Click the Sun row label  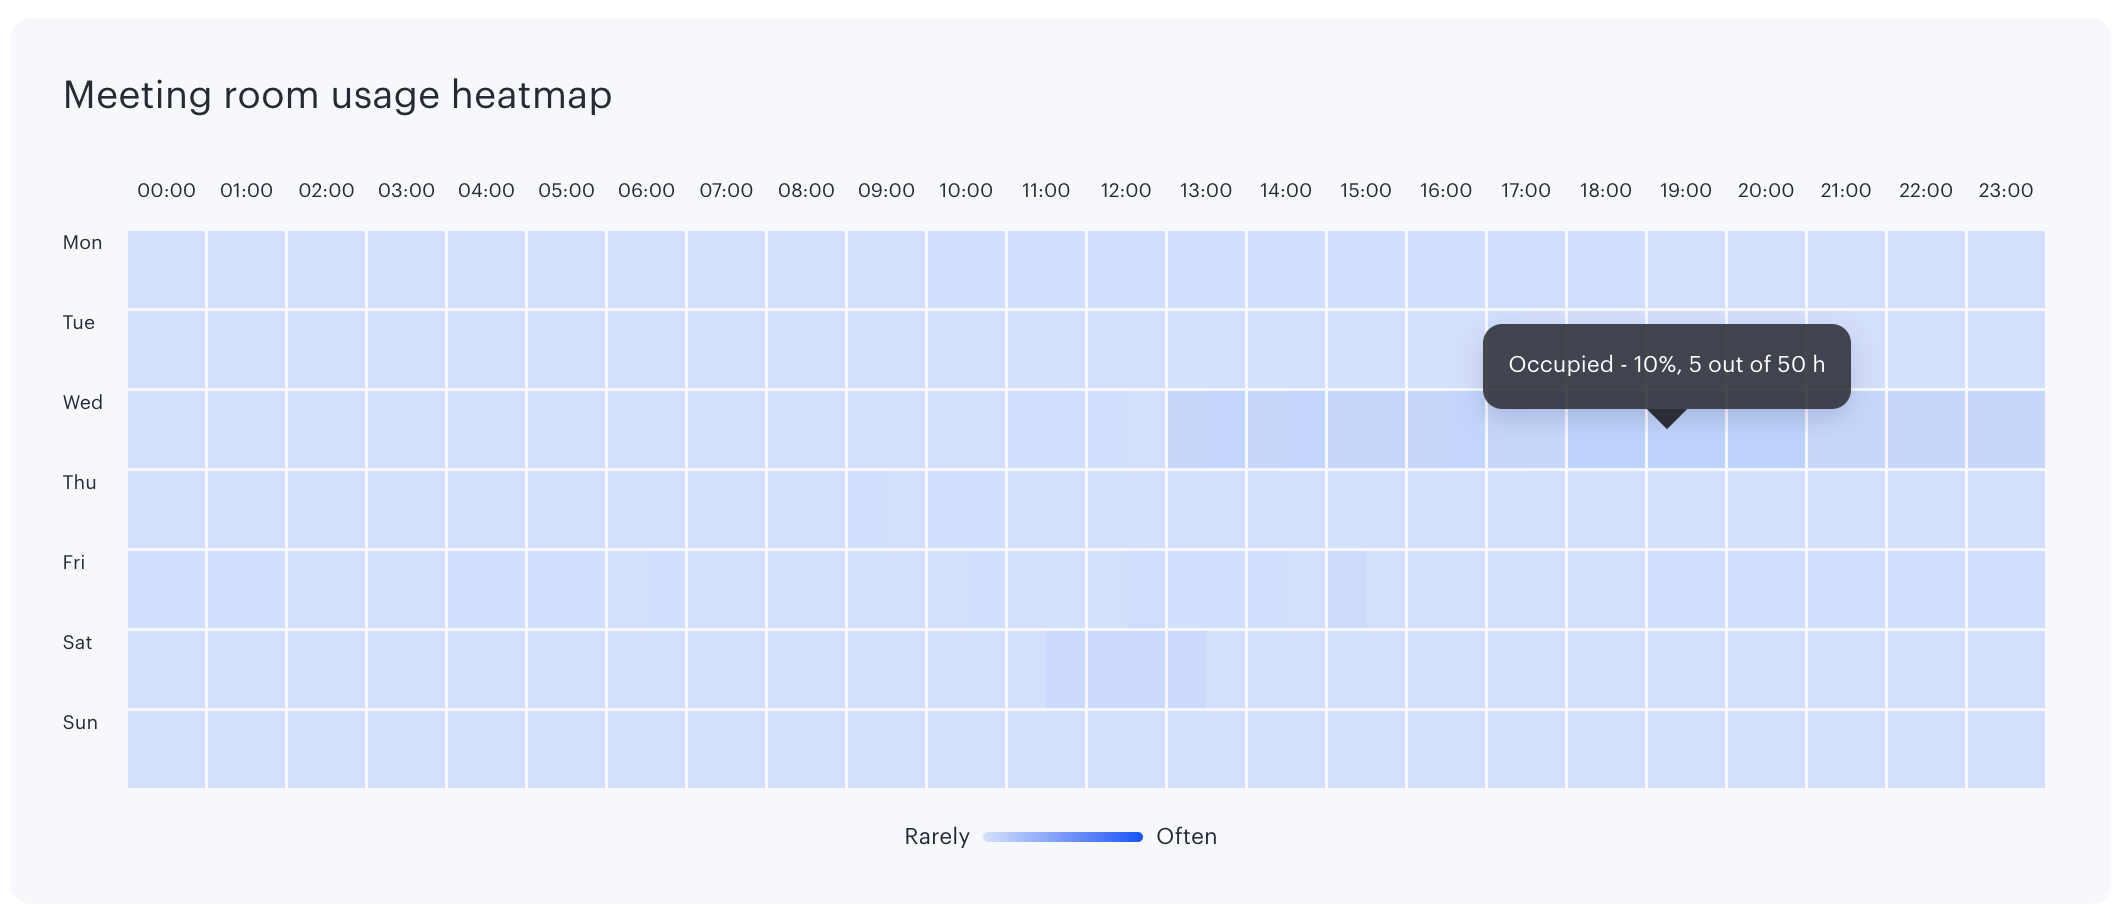pos(80,723)
